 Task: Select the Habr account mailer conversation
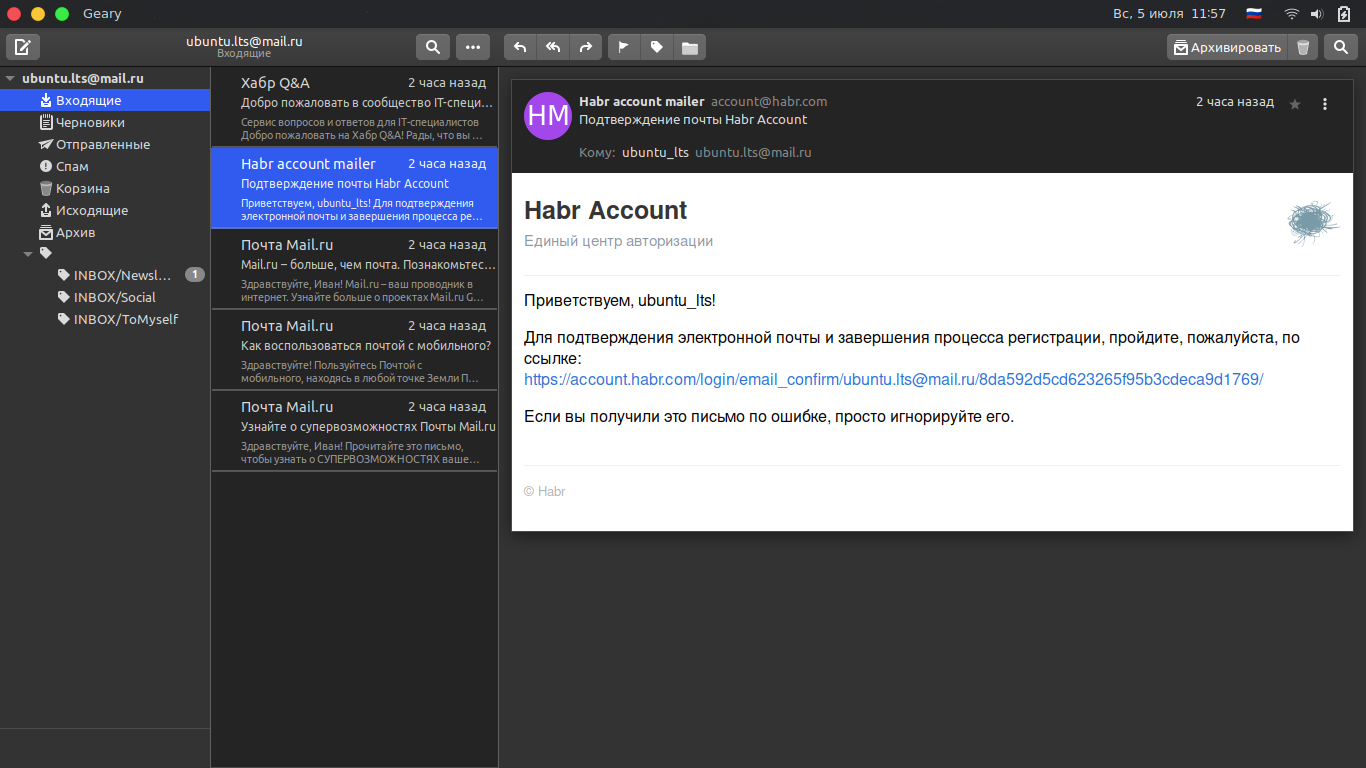(x=354, y=188)
